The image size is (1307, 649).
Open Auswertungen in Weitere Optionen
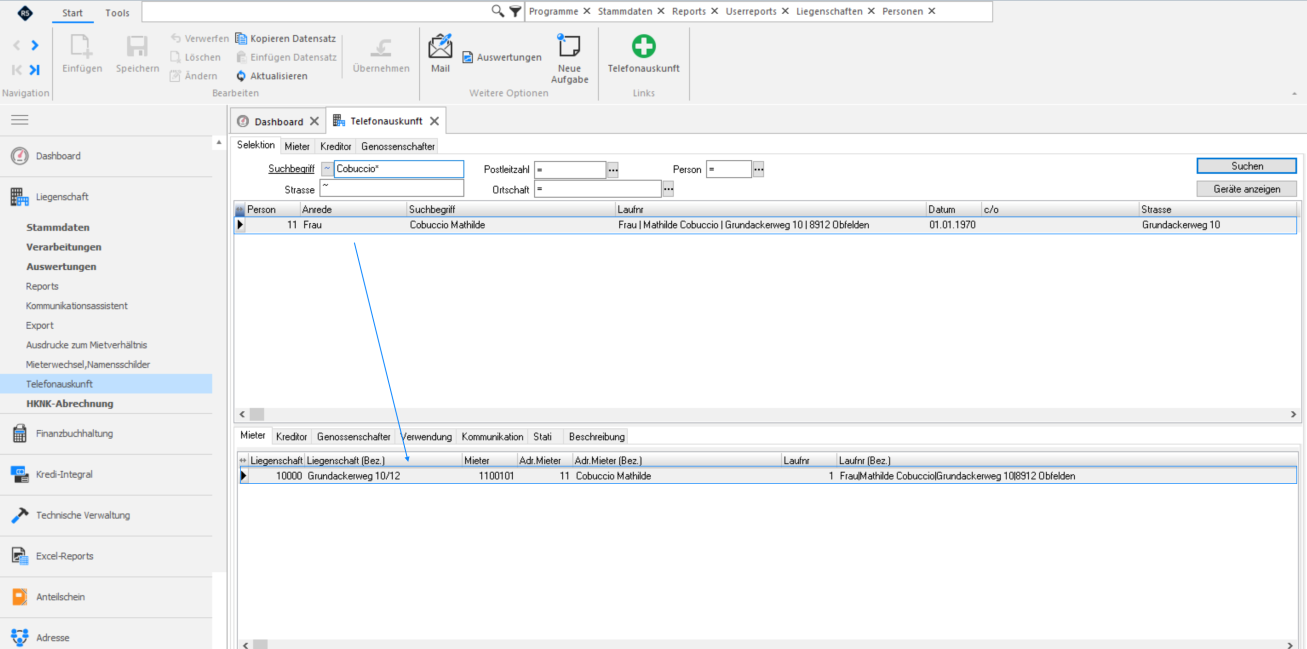pyautogui.click(x=502, y=57)
